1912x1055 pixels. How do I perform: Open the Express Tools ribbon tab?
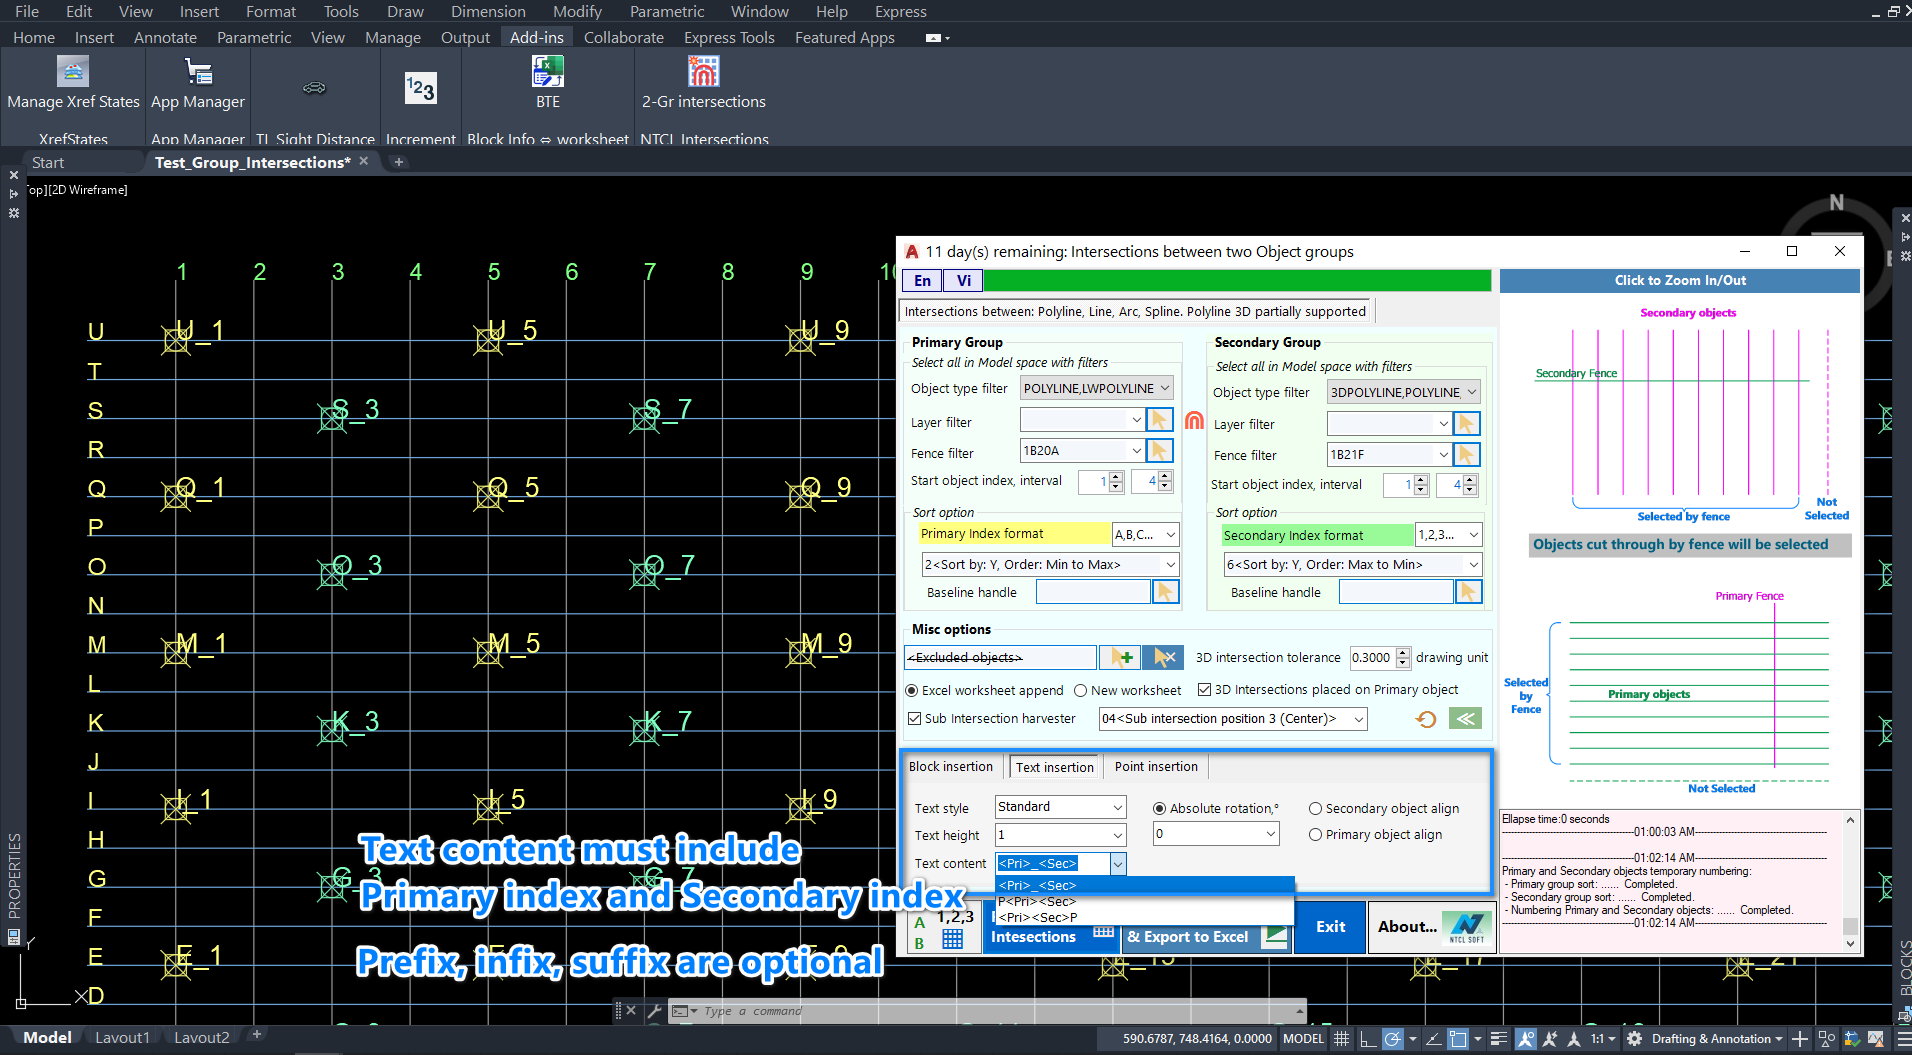click(728, 37)
